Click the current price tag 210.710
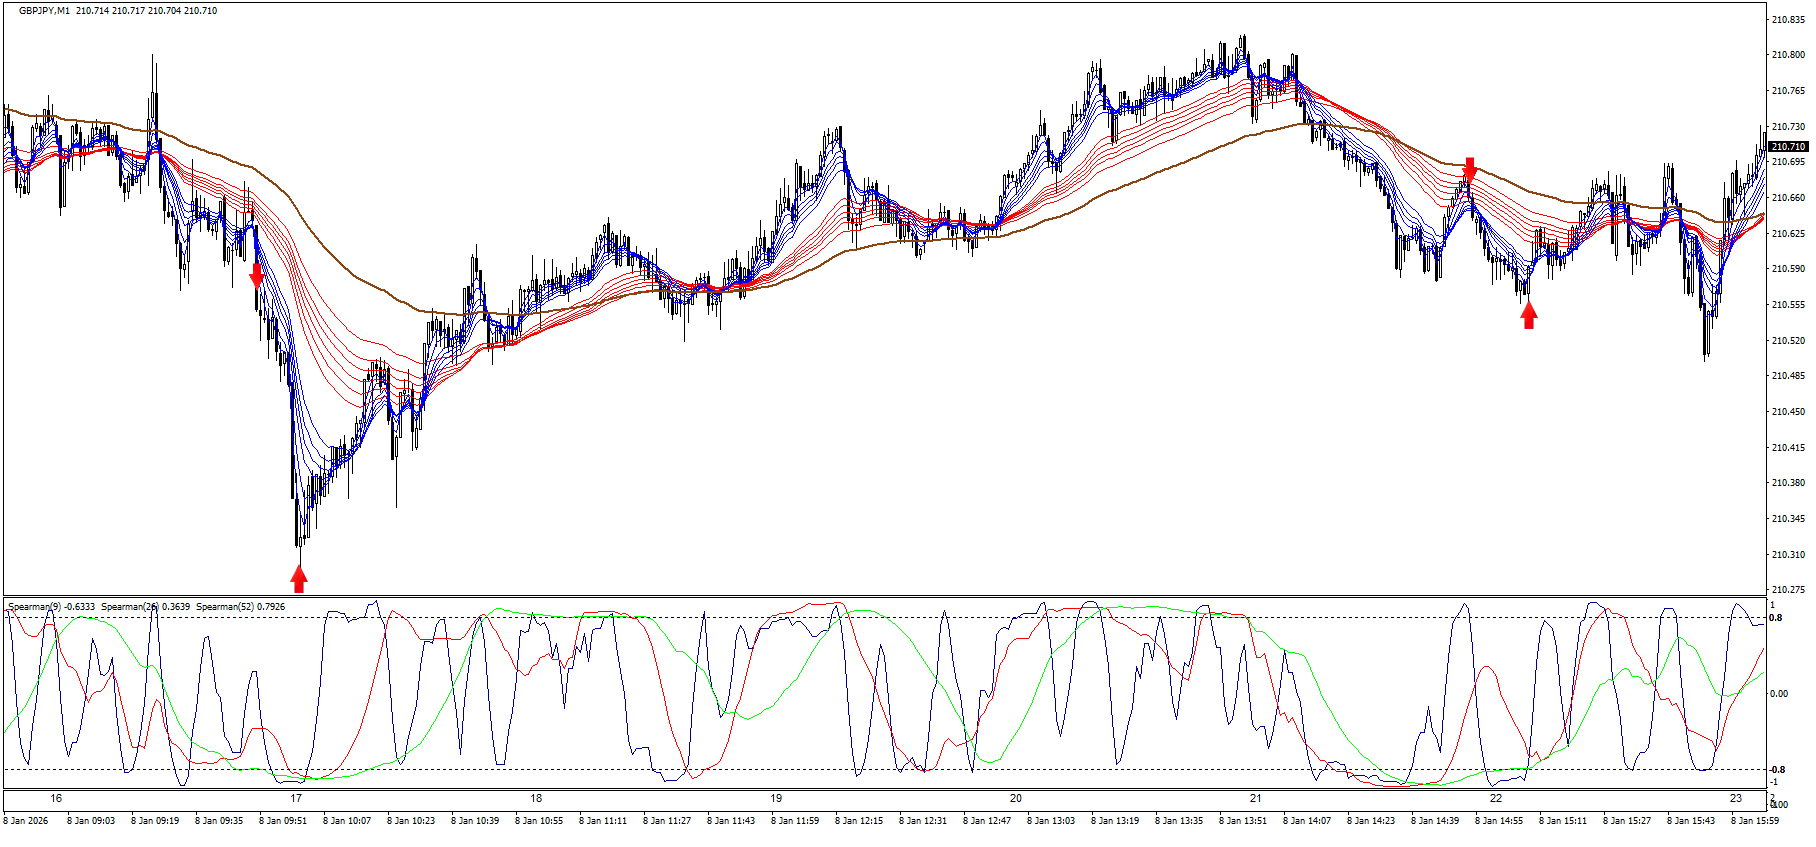The width and height of the screenshot is (1816, 847). pyautogui.click(x=1788, y=147)
